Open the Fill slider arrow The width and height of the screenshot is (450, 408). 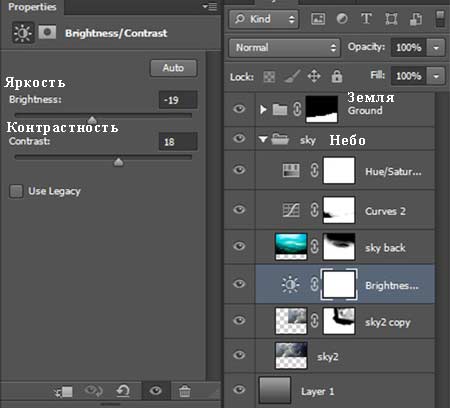pyautogui.click(x=436, y=76)
